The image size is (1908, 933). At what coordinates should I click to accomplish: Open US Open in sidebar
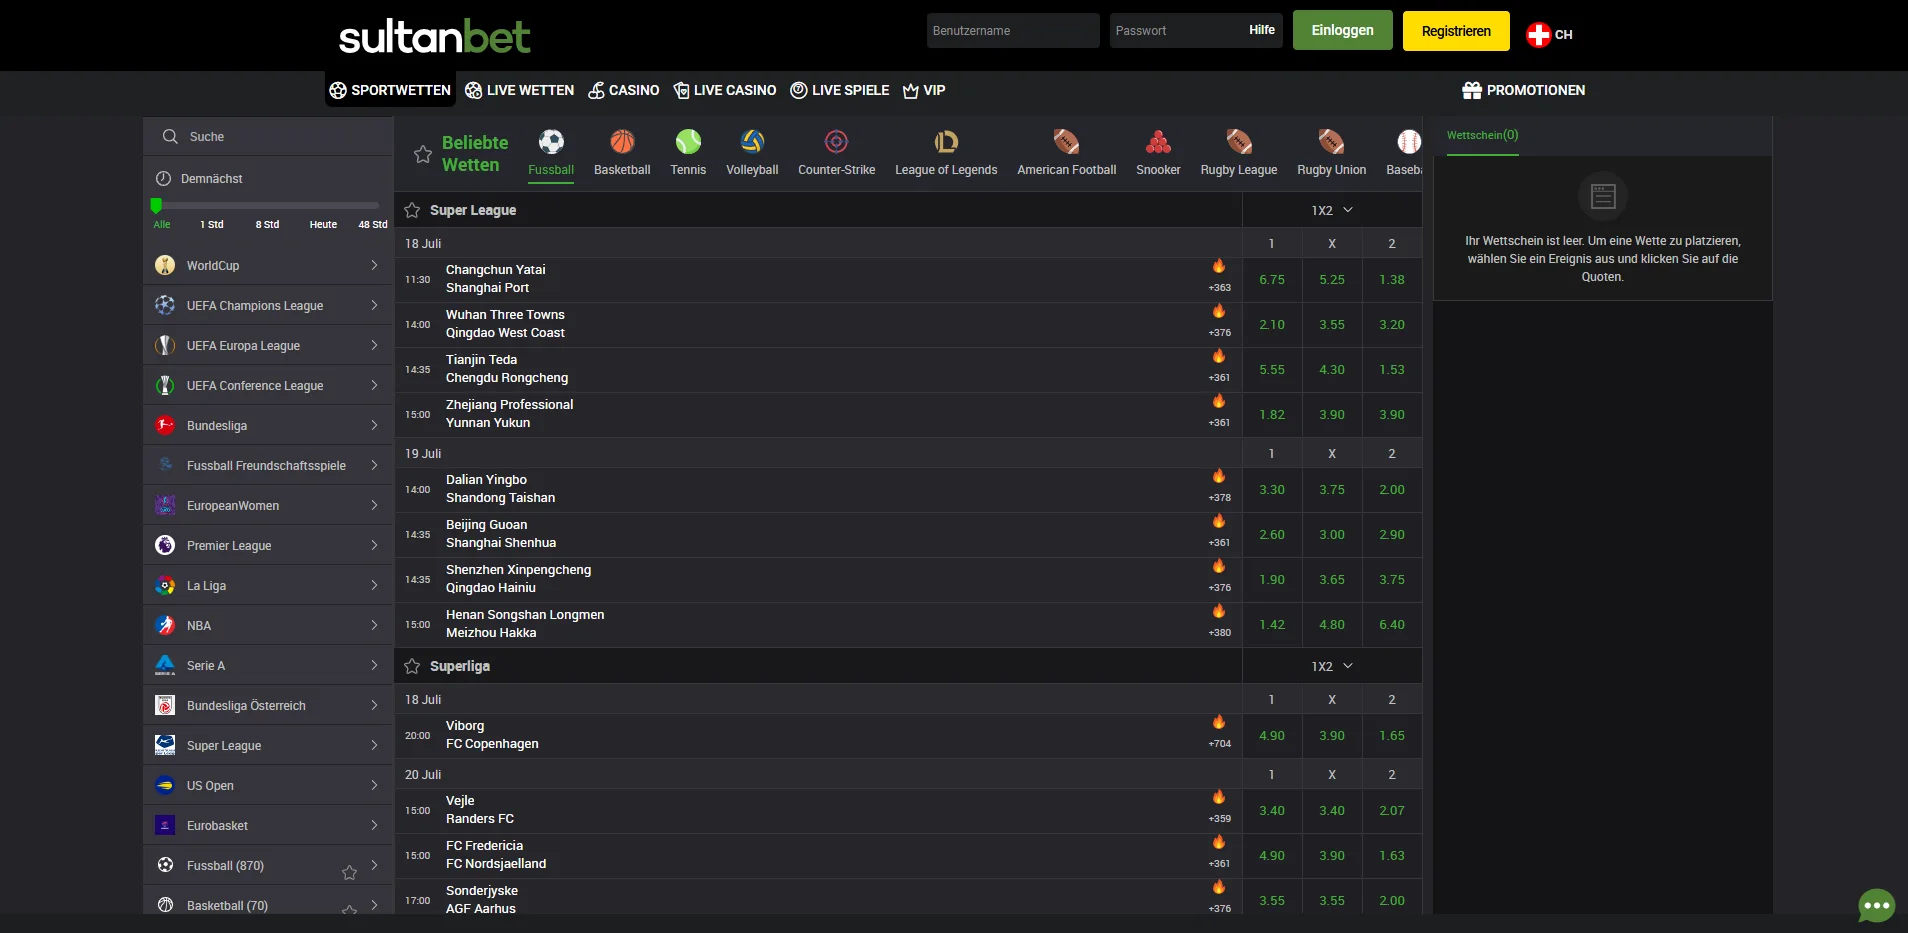[268, 785]
